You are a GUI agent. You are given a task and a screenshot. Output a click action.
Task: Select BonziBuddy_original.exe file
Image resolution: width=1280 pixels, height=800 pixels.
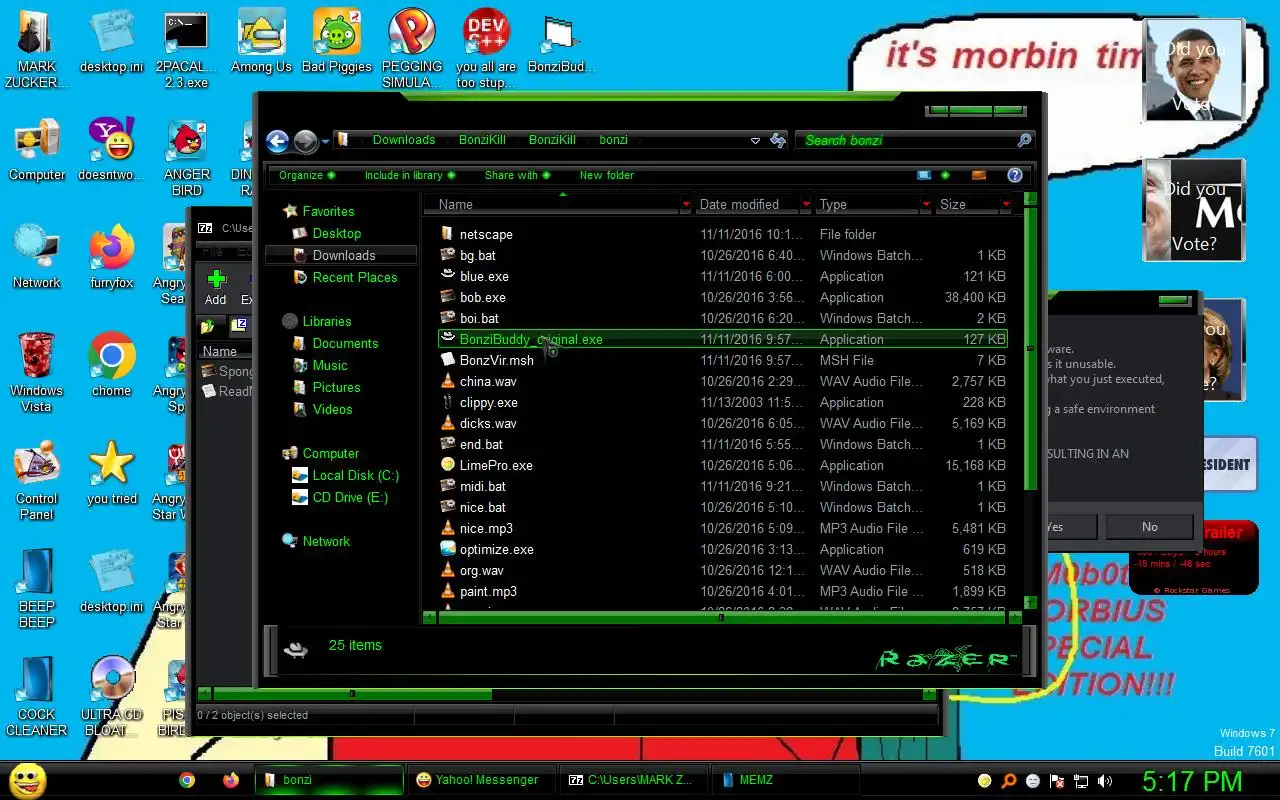tap(722, 339)
